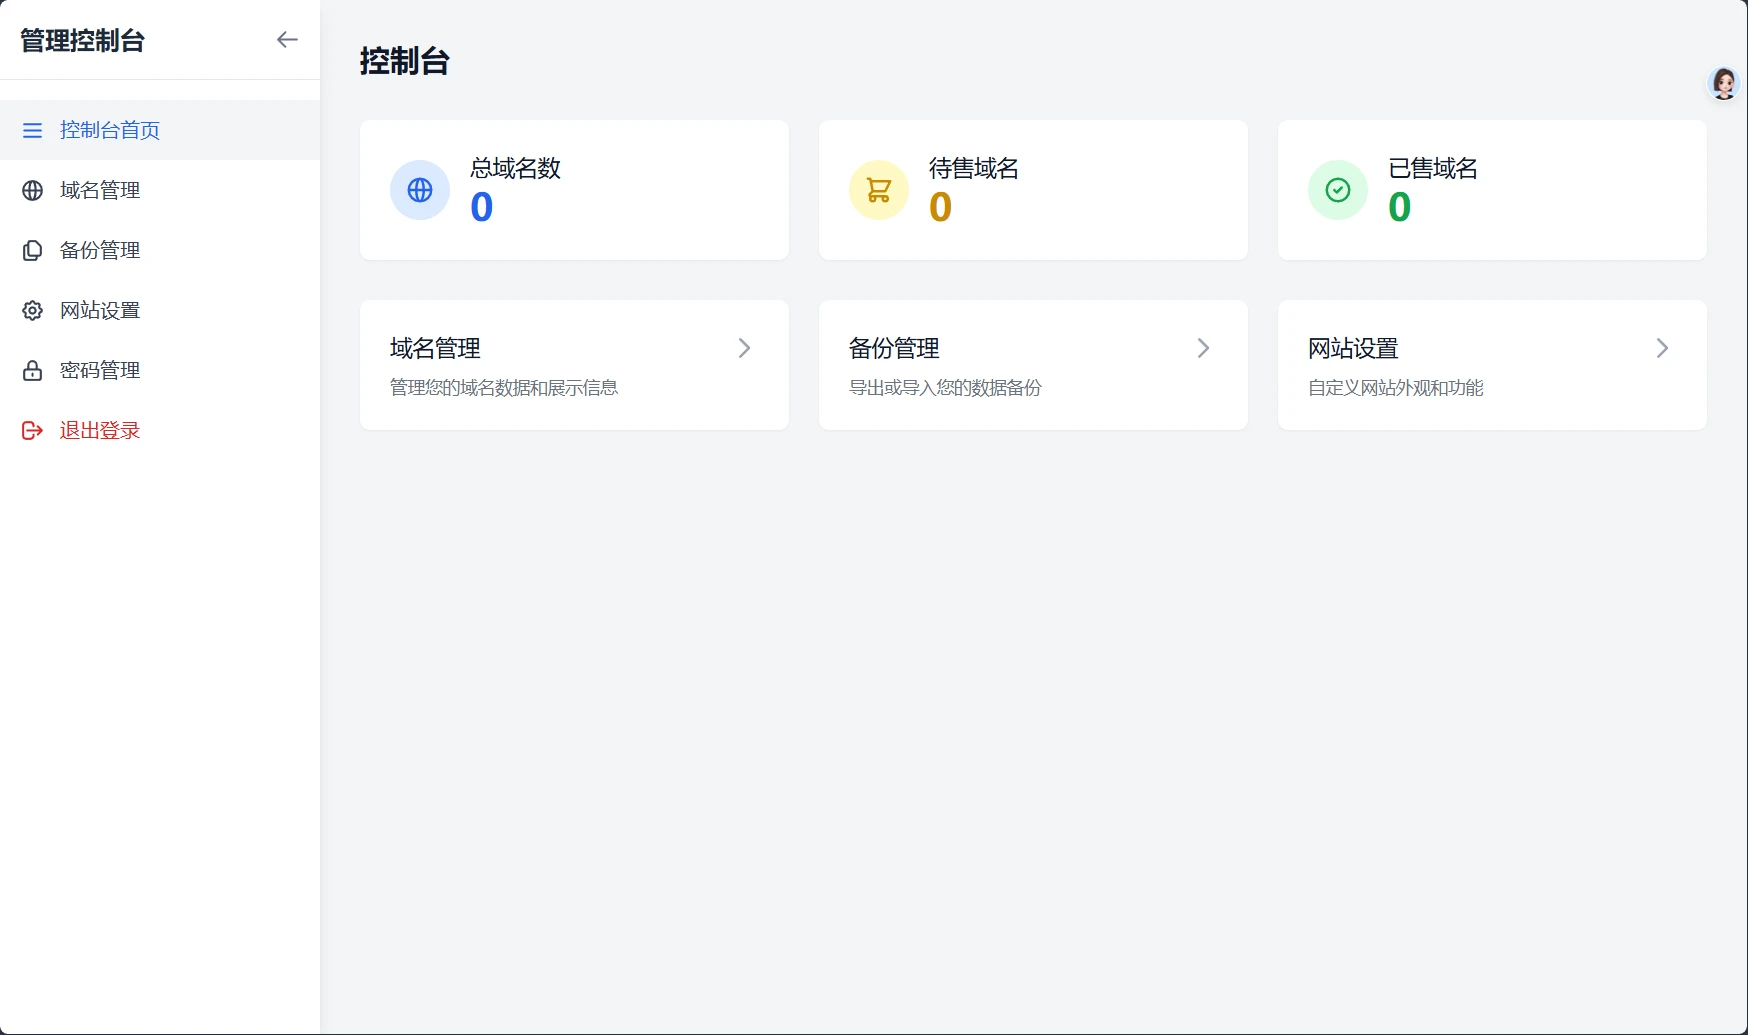Select 密码管理 in the sidebar menu
Image resolution: width=1748 pixels, height=1035 pixels.
coord(100,371)
